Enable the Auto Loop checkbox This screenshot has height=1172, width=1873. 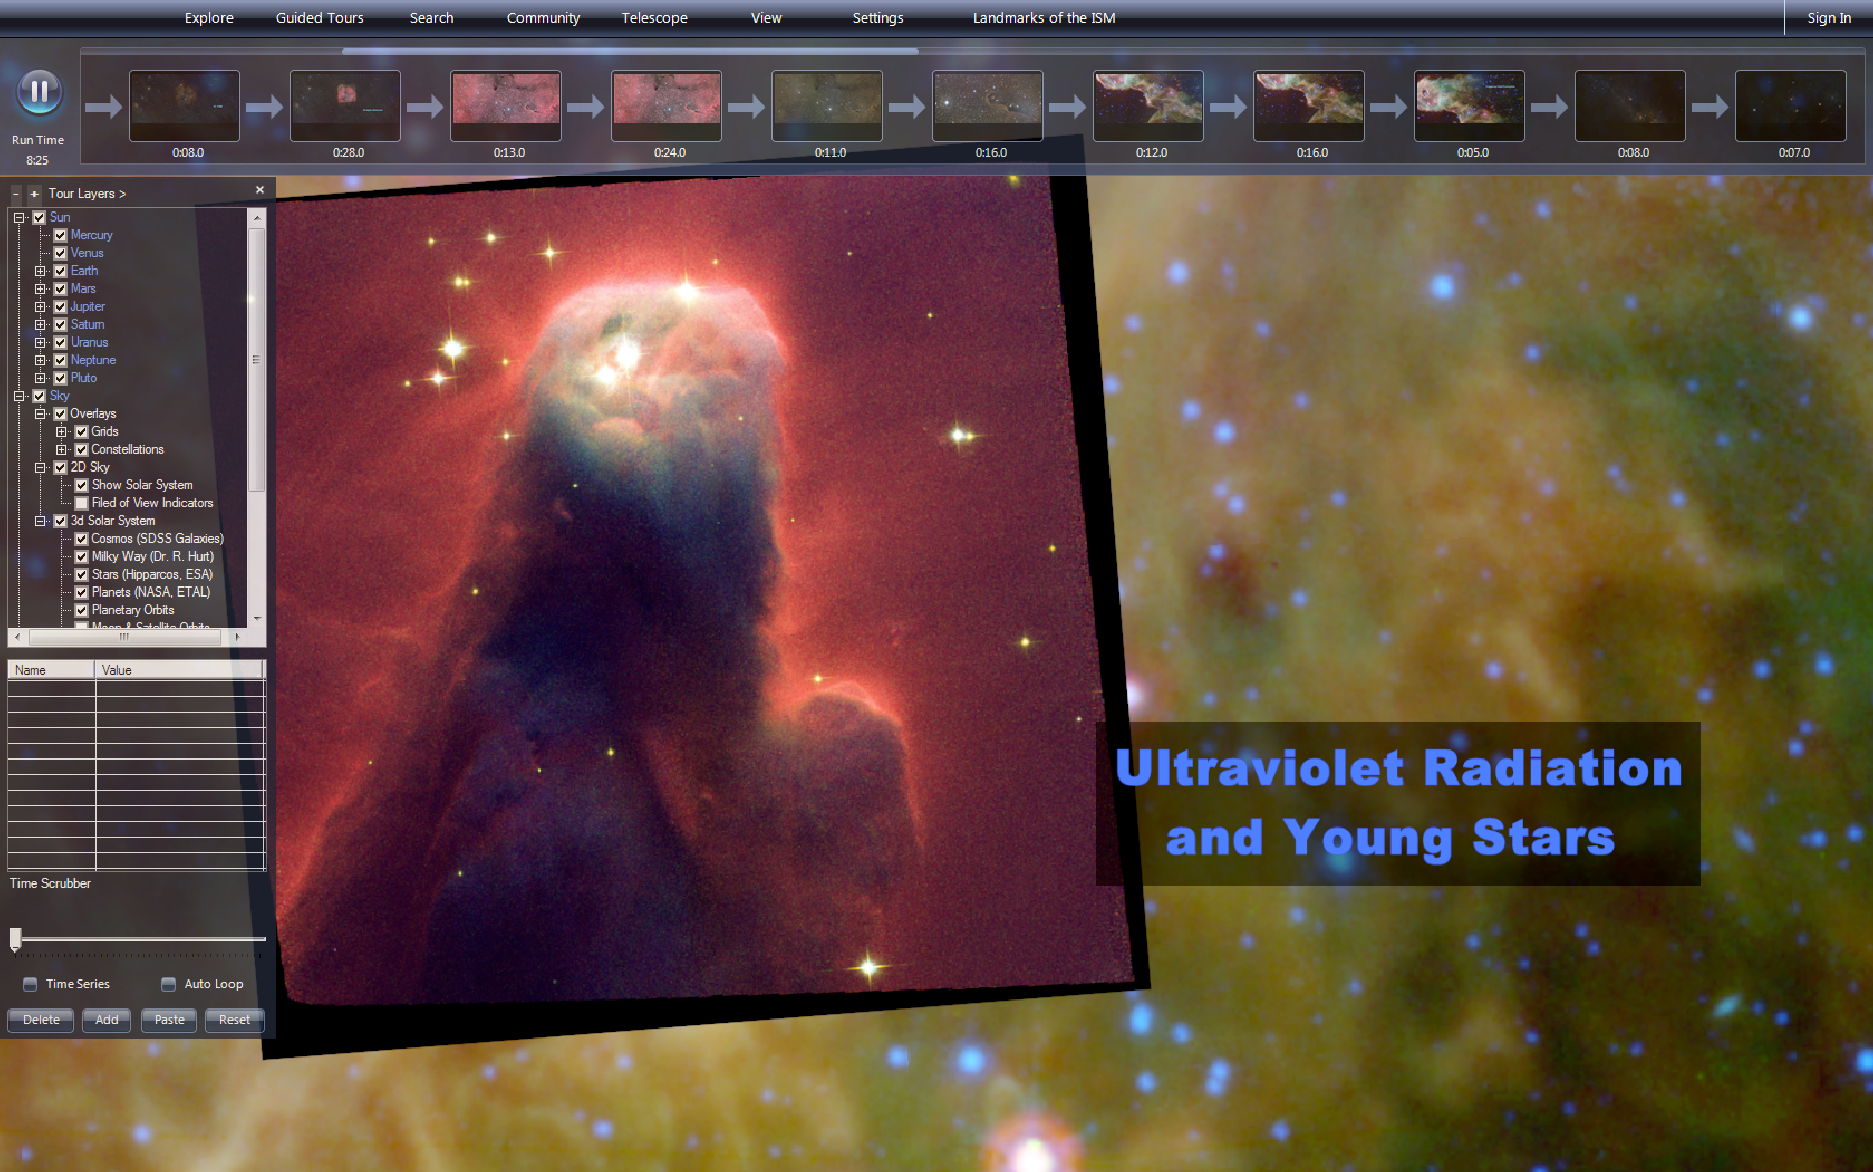[169, 984]
